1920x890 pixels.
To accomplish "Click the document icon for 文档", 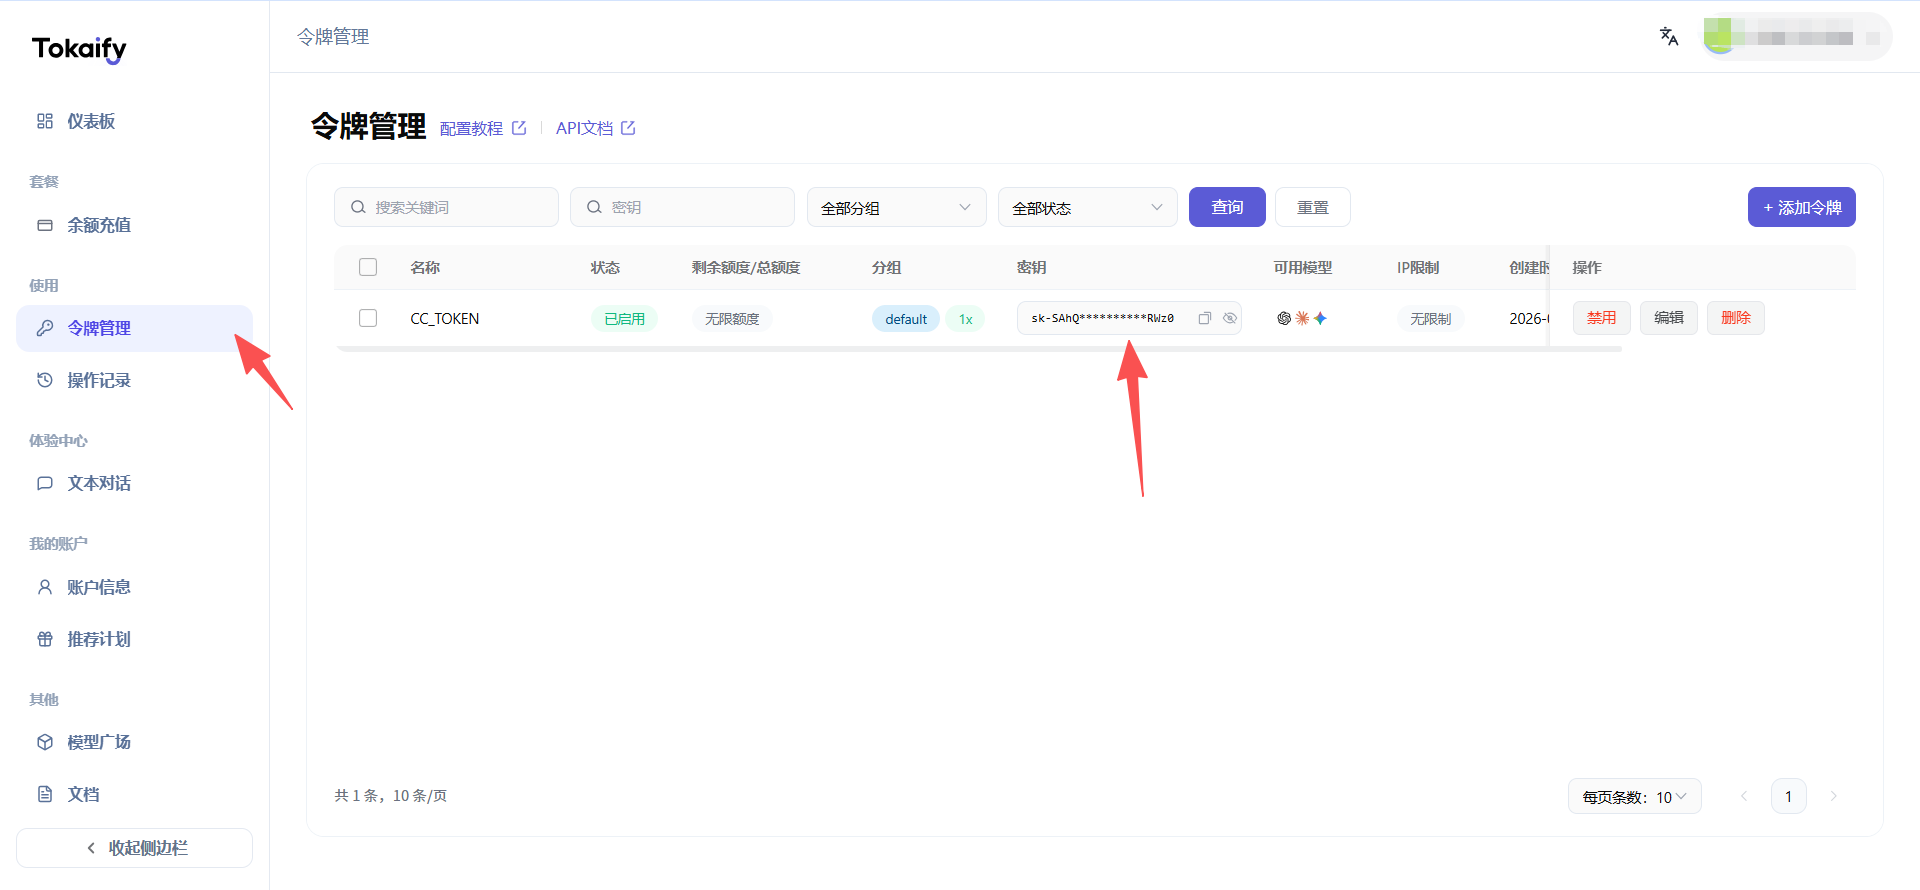I will [x=45, y=794].
